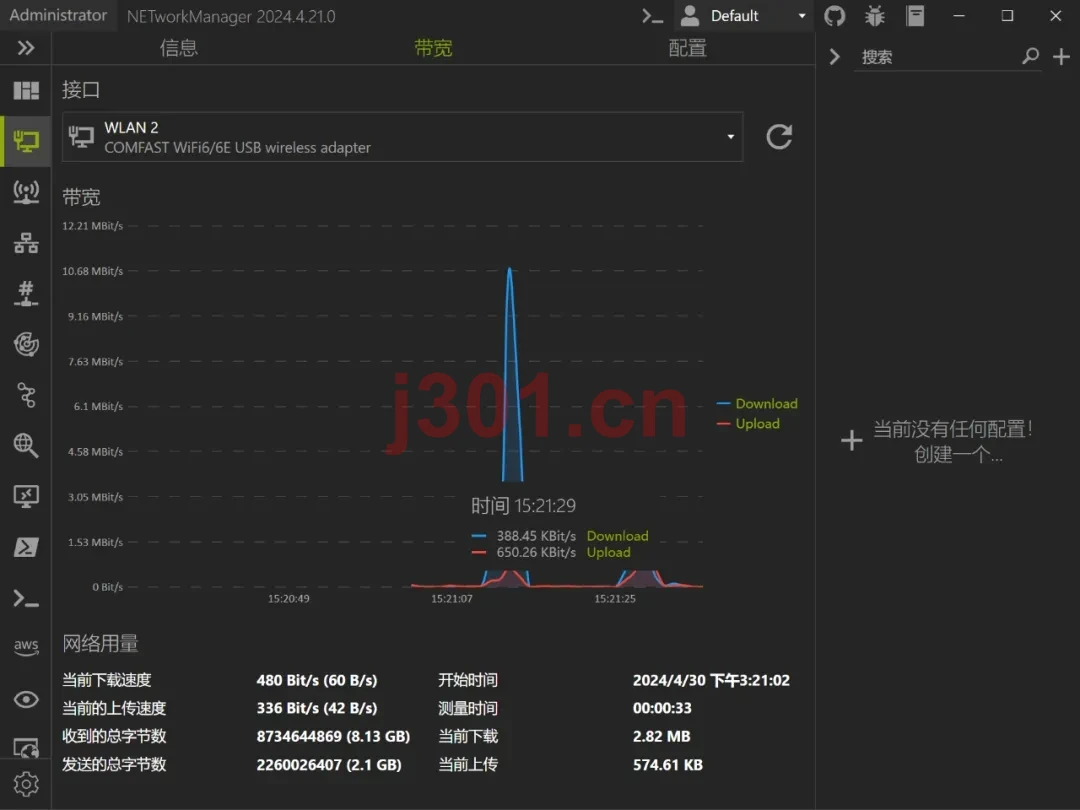Click 创建一个 to create a profile

[957, 455]
